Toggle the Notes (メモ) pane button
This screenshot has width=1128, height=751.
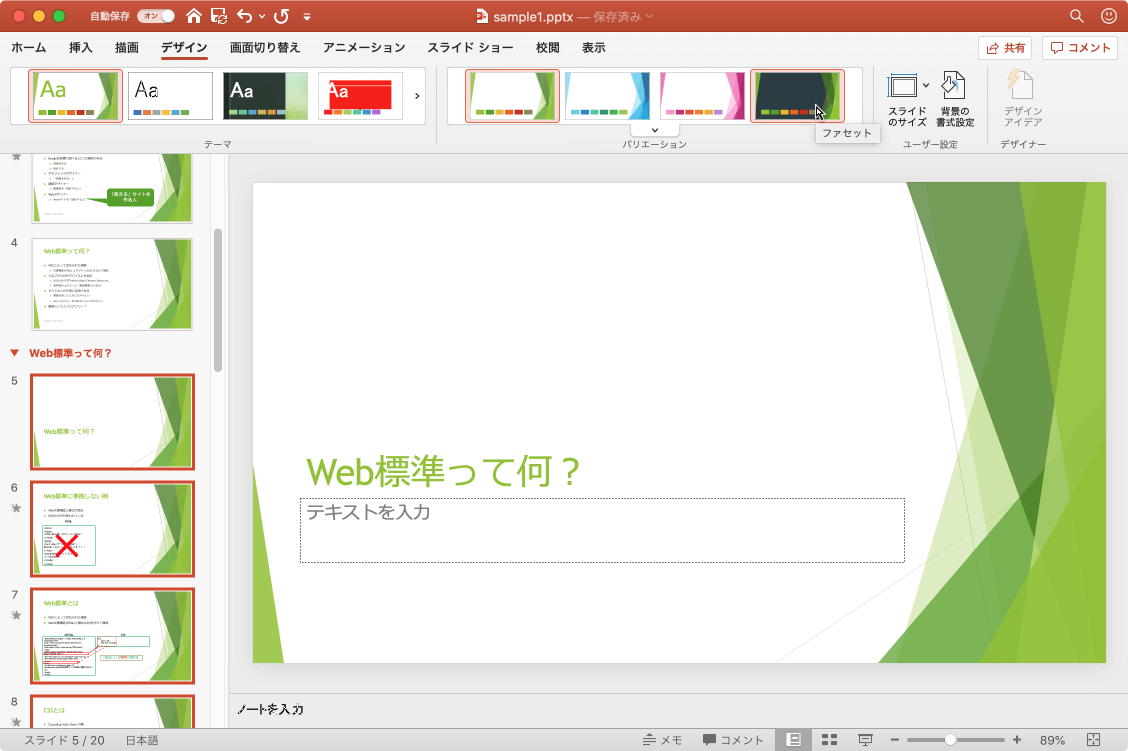tap(662, 739)
